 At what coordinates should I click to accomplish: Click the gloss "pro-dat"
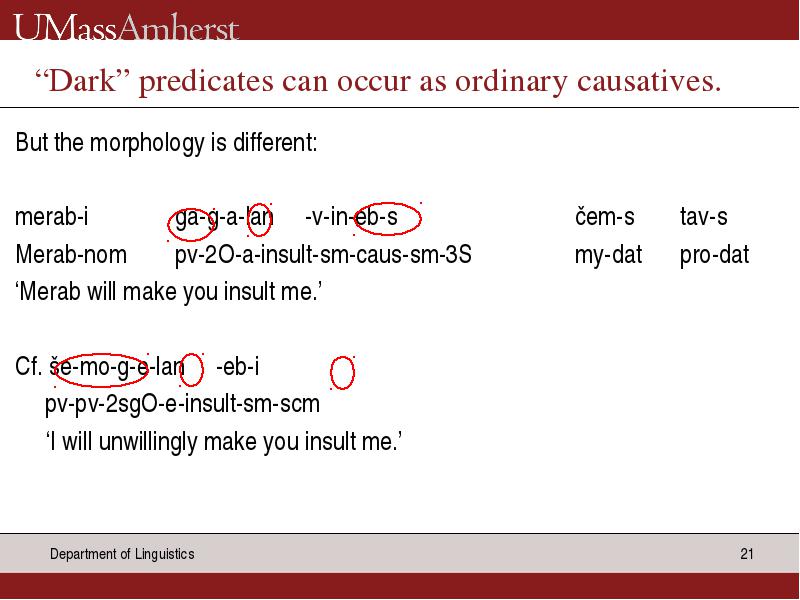click(714, 255)
